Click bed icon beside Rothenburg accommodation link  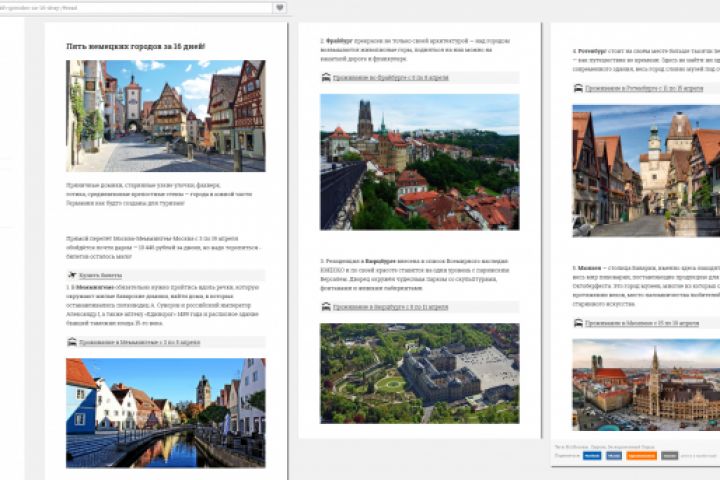(x=579, y=88)
